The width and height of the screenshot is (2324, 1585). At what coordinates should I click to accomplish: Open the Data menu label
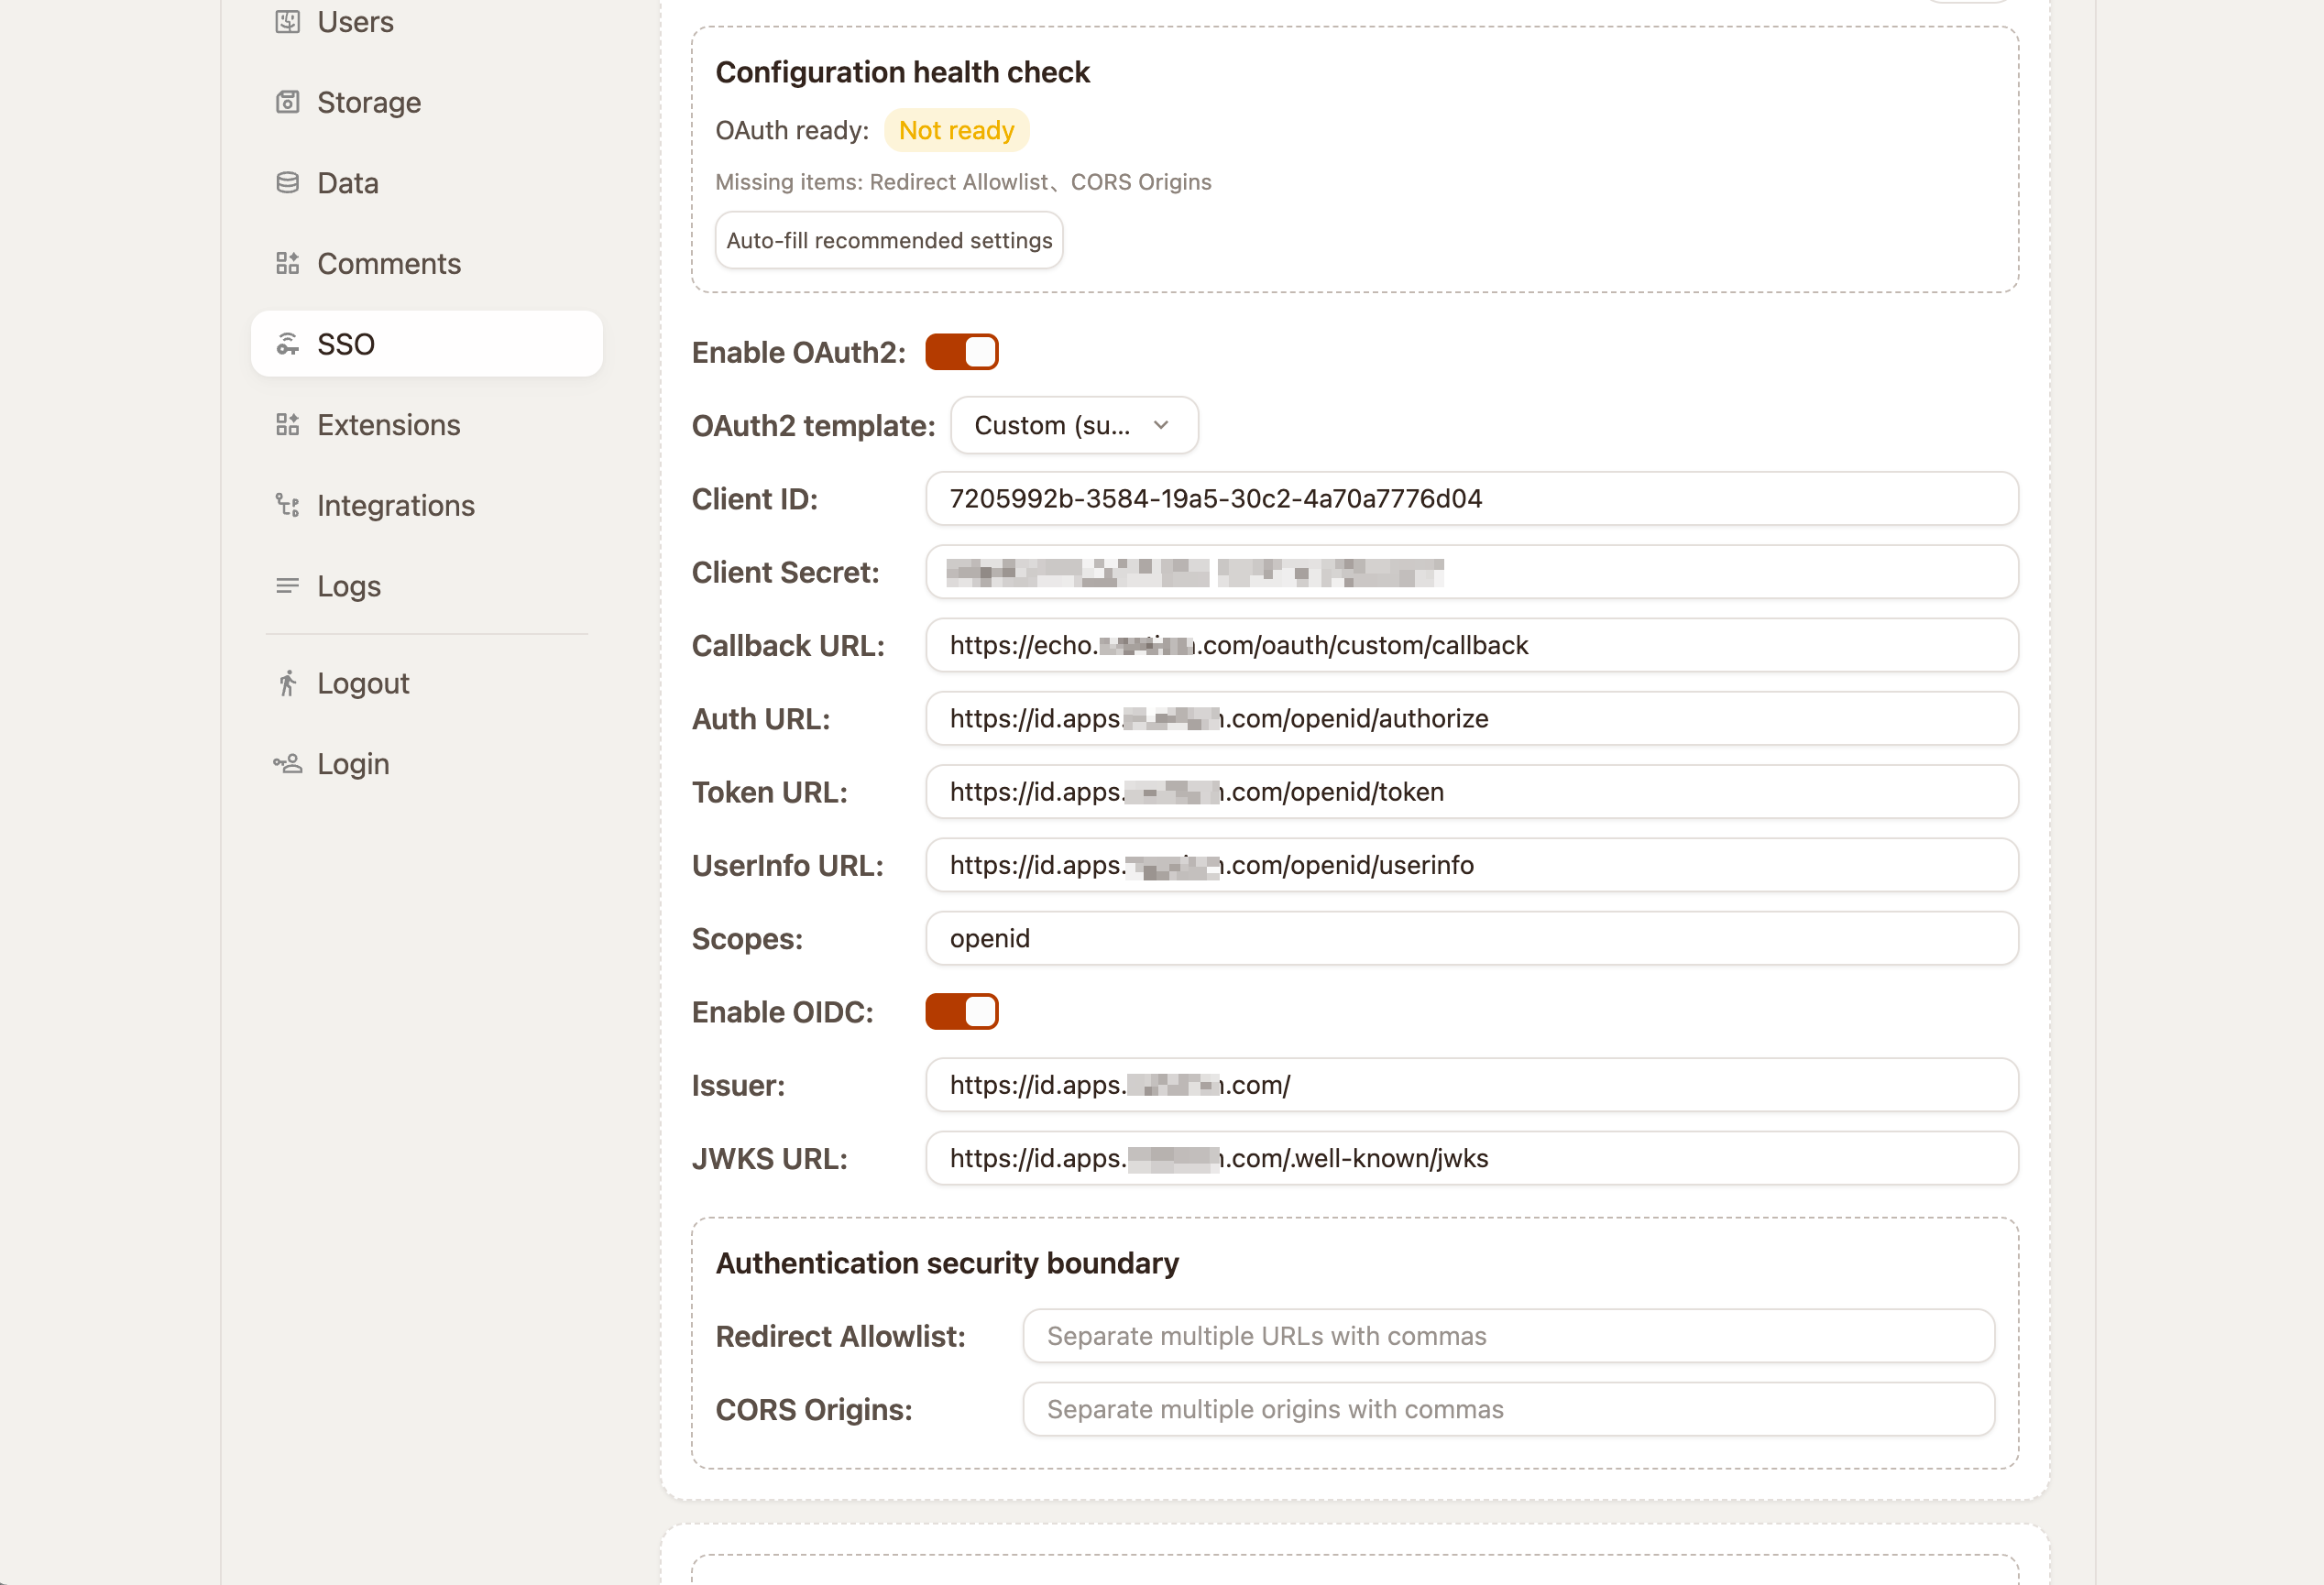348,182
